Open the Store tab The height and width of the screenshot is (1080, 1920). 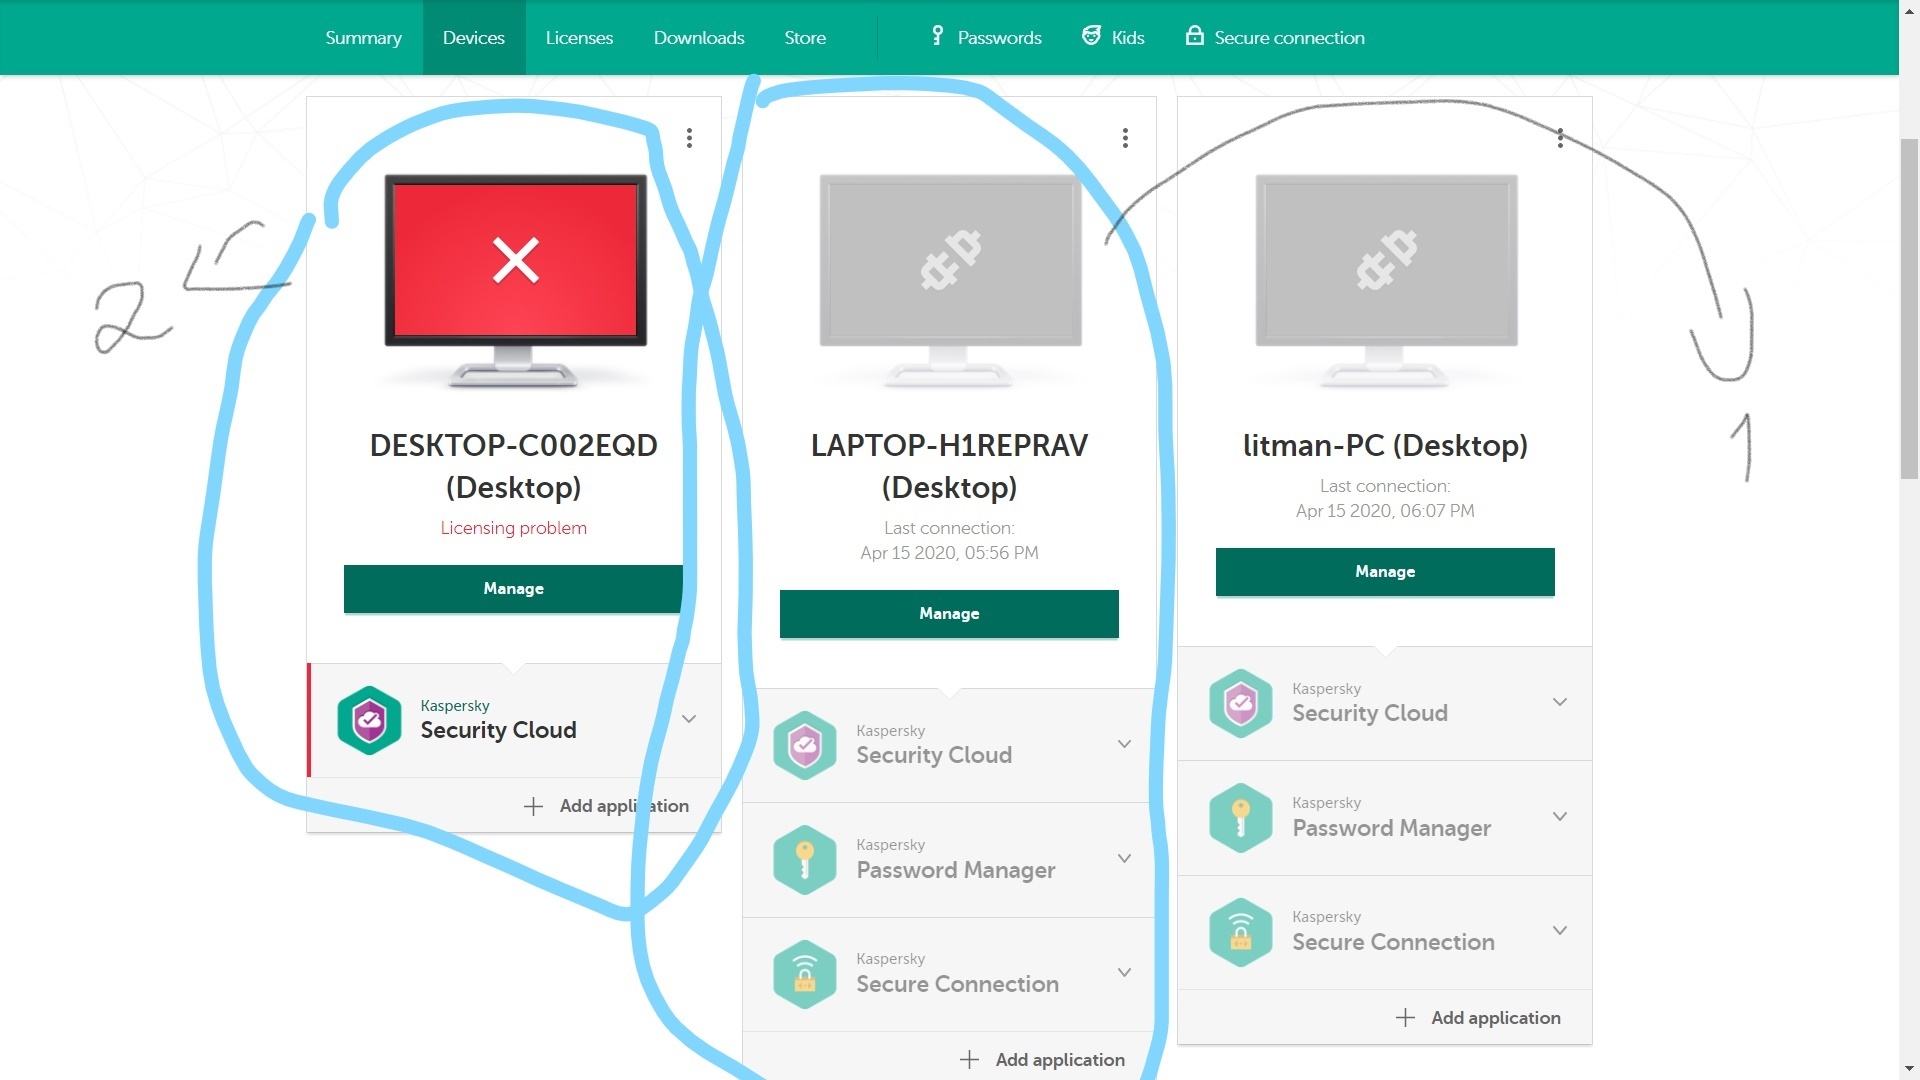805,38
